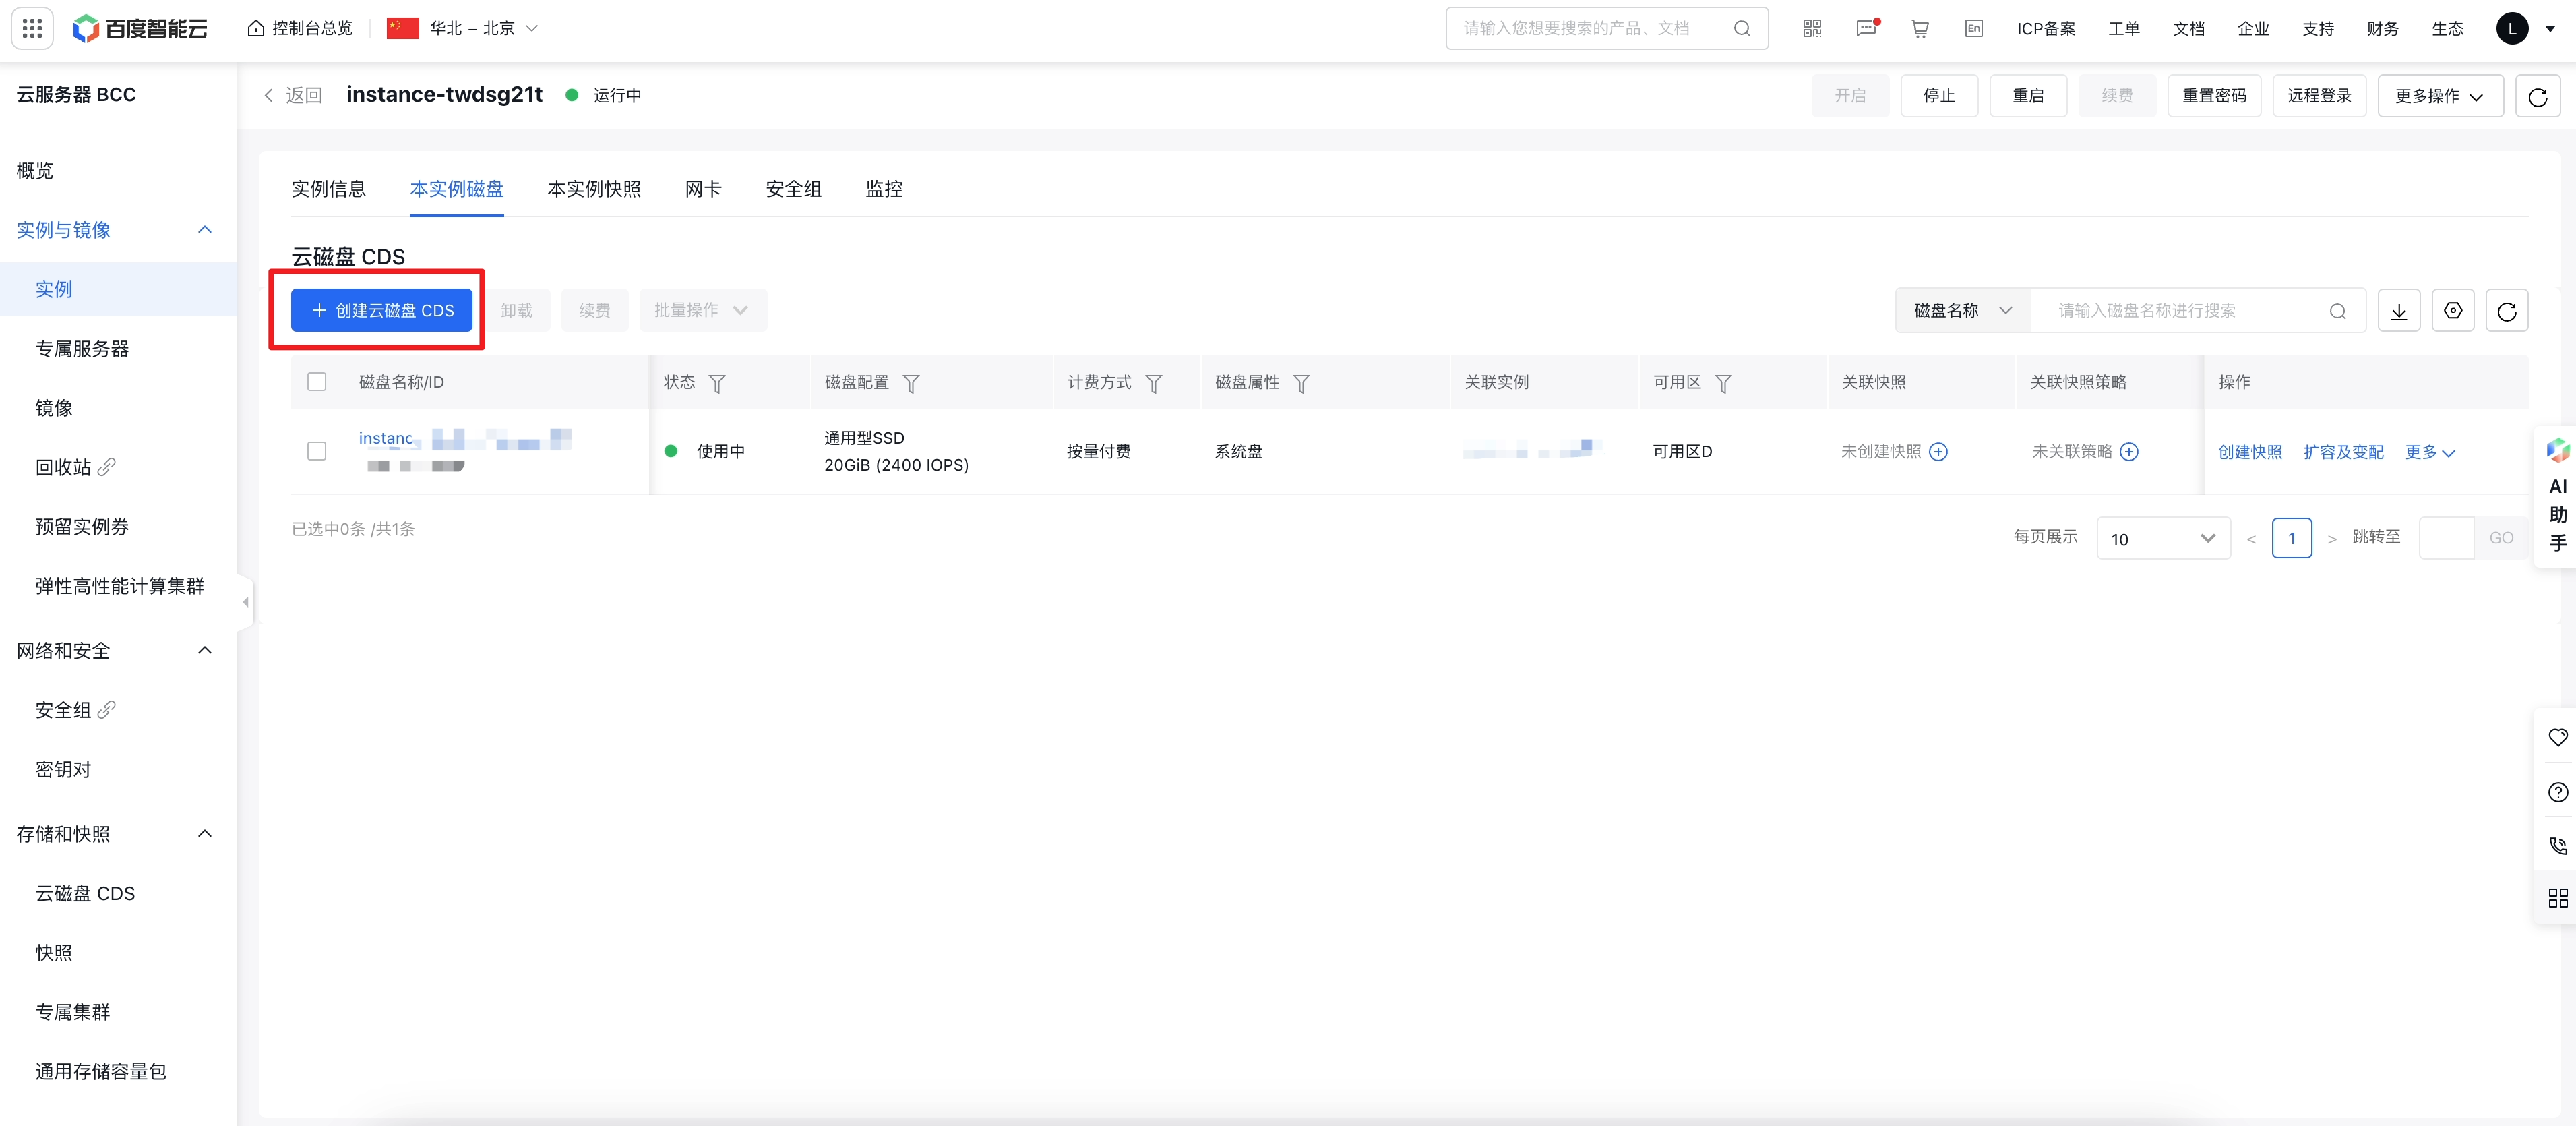Image resolution: width=2576 pixels, height=1126 pixels.
Task: Click the 重启 button
Action: [x=2028, y=96]
